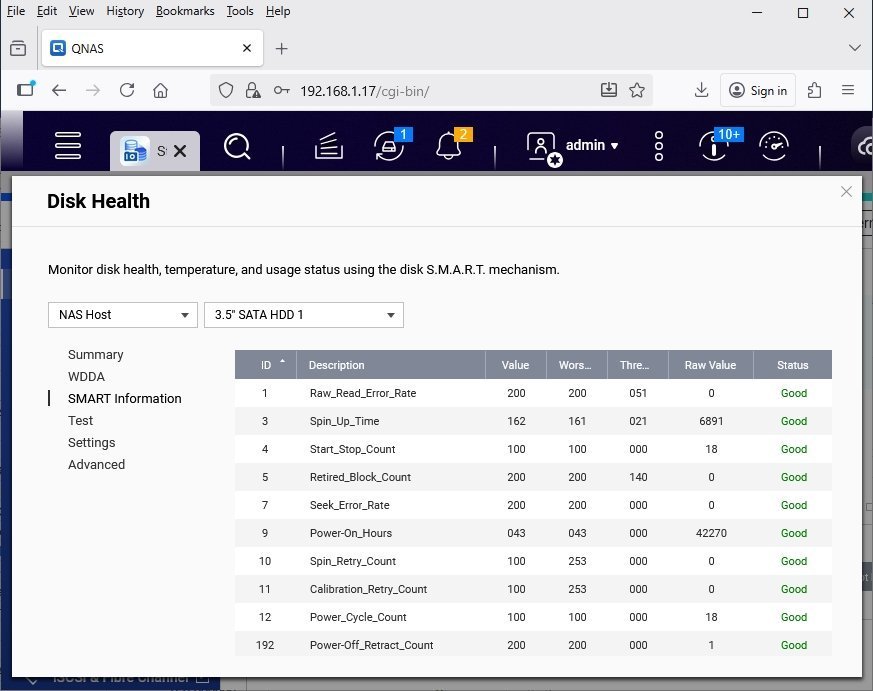Sort table by the ID column header
The height and width of the screenshot is (691, 873).
click(x=266, y=365)
